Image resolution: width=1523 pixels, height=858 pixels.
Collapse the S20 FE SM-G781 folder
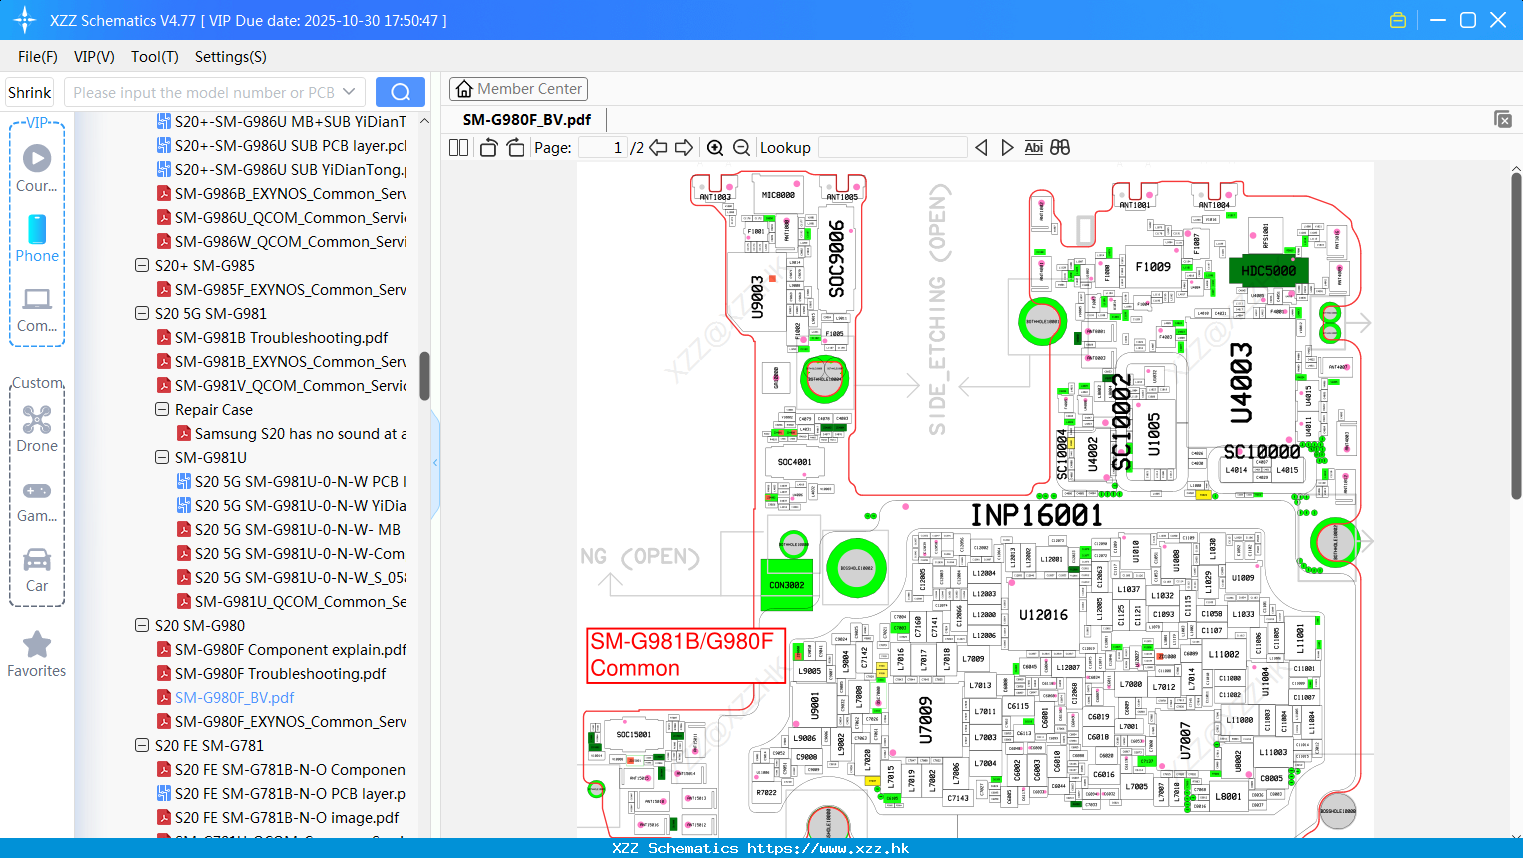pyautogui.click(x=142, y=746)
